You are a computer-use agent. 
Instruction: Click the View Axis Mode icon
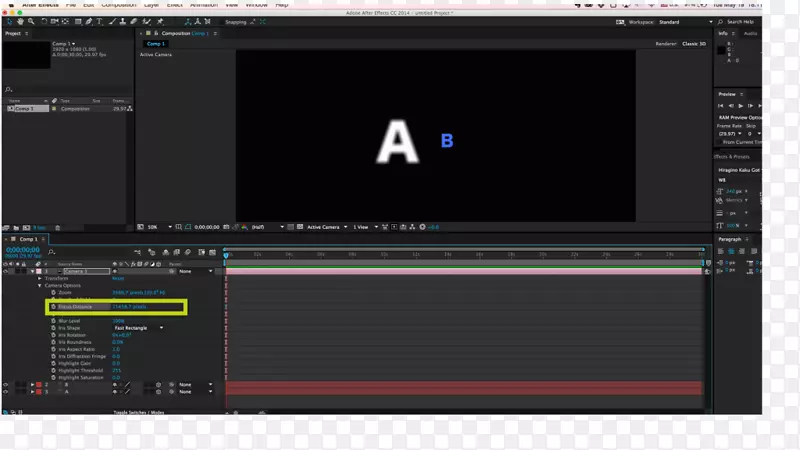click(207, 21)
